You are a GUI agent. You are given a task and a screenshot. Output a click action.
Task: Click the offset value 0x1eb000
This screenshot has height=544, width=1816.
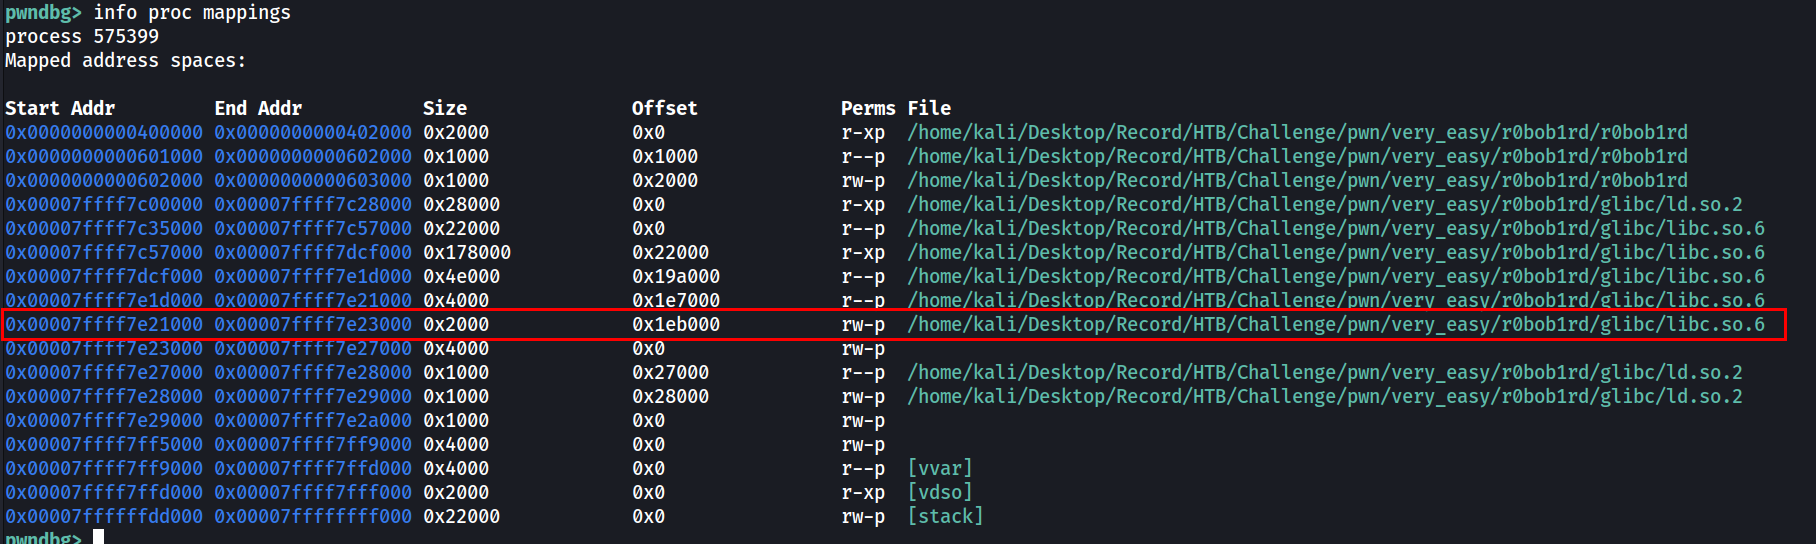[x=675, y=325]
